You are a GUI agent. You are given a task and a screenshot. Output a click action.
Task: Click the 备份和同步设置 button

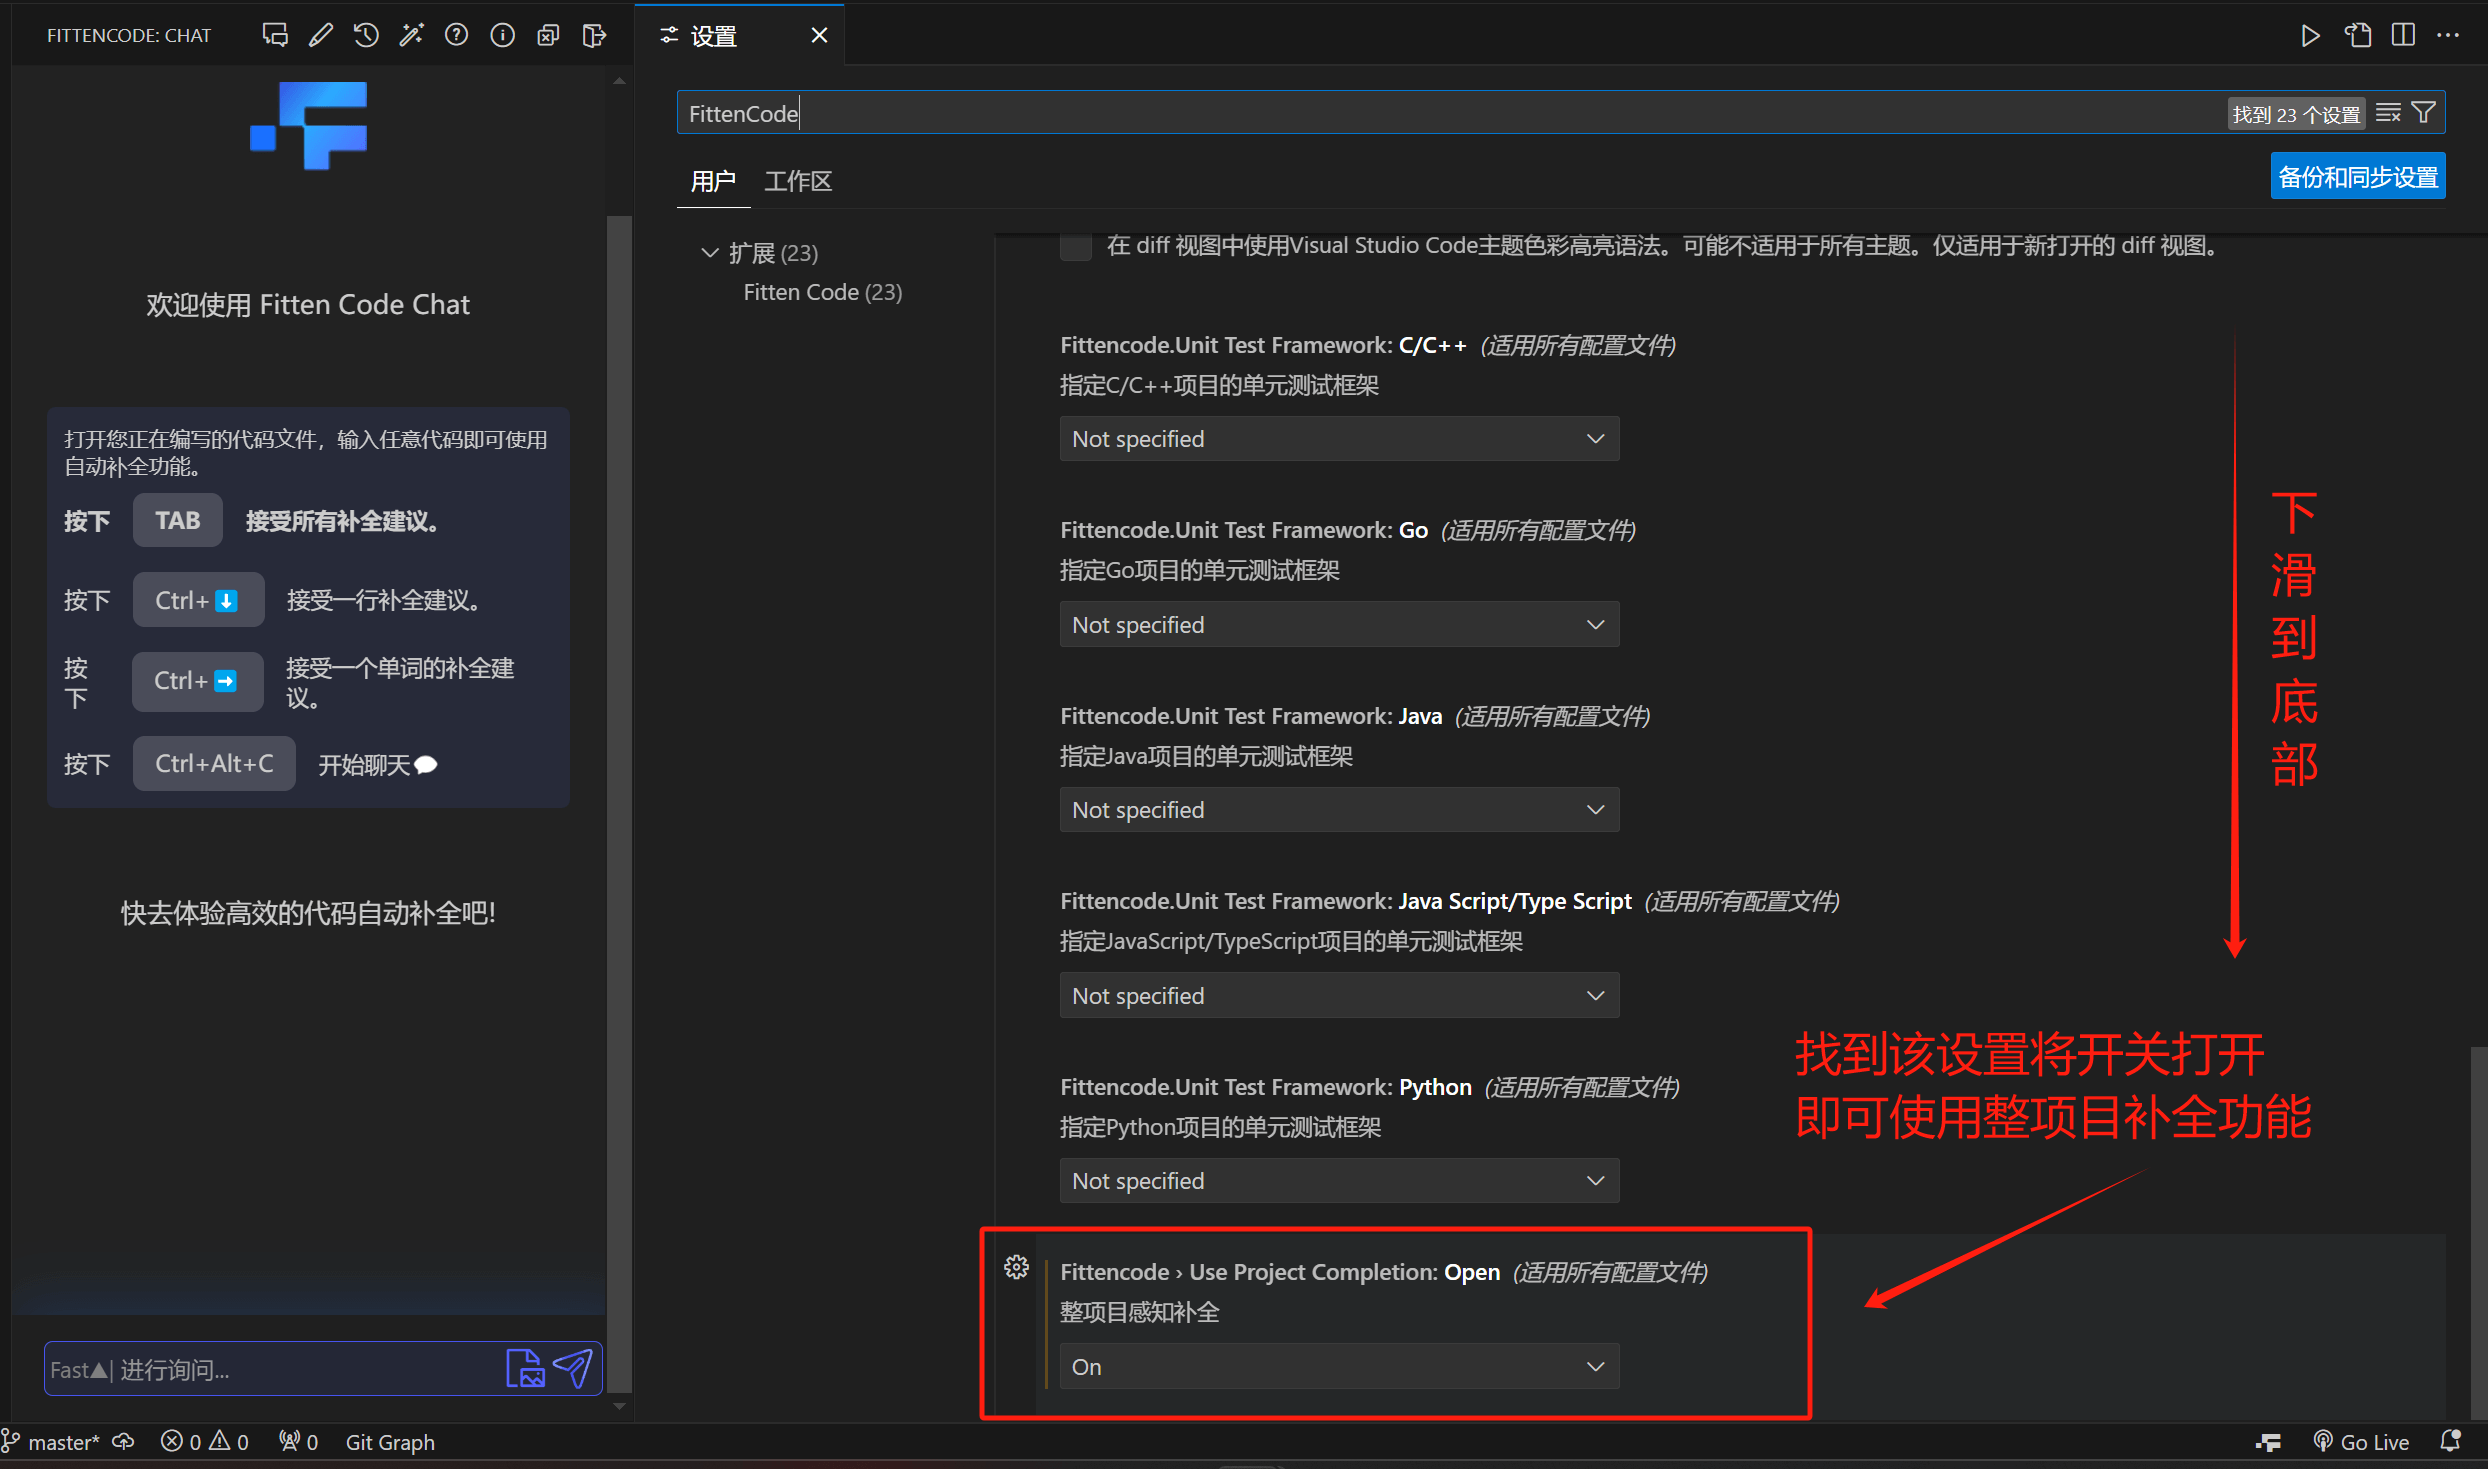(2357, 177)
